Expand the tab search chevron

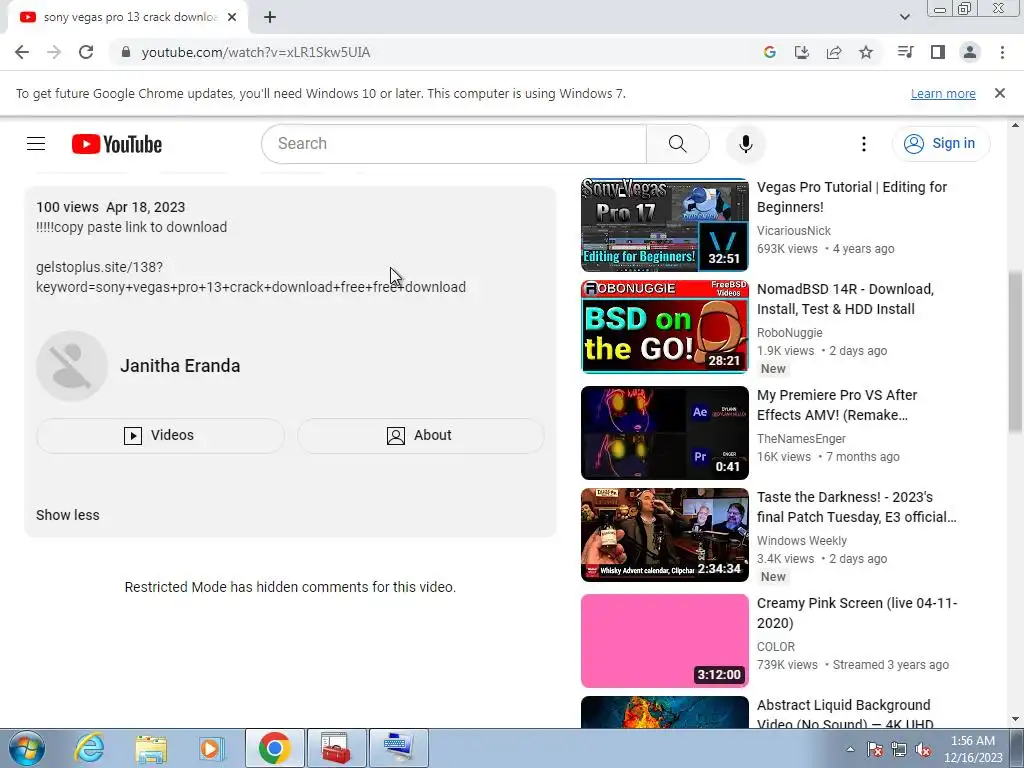(904, 17)
